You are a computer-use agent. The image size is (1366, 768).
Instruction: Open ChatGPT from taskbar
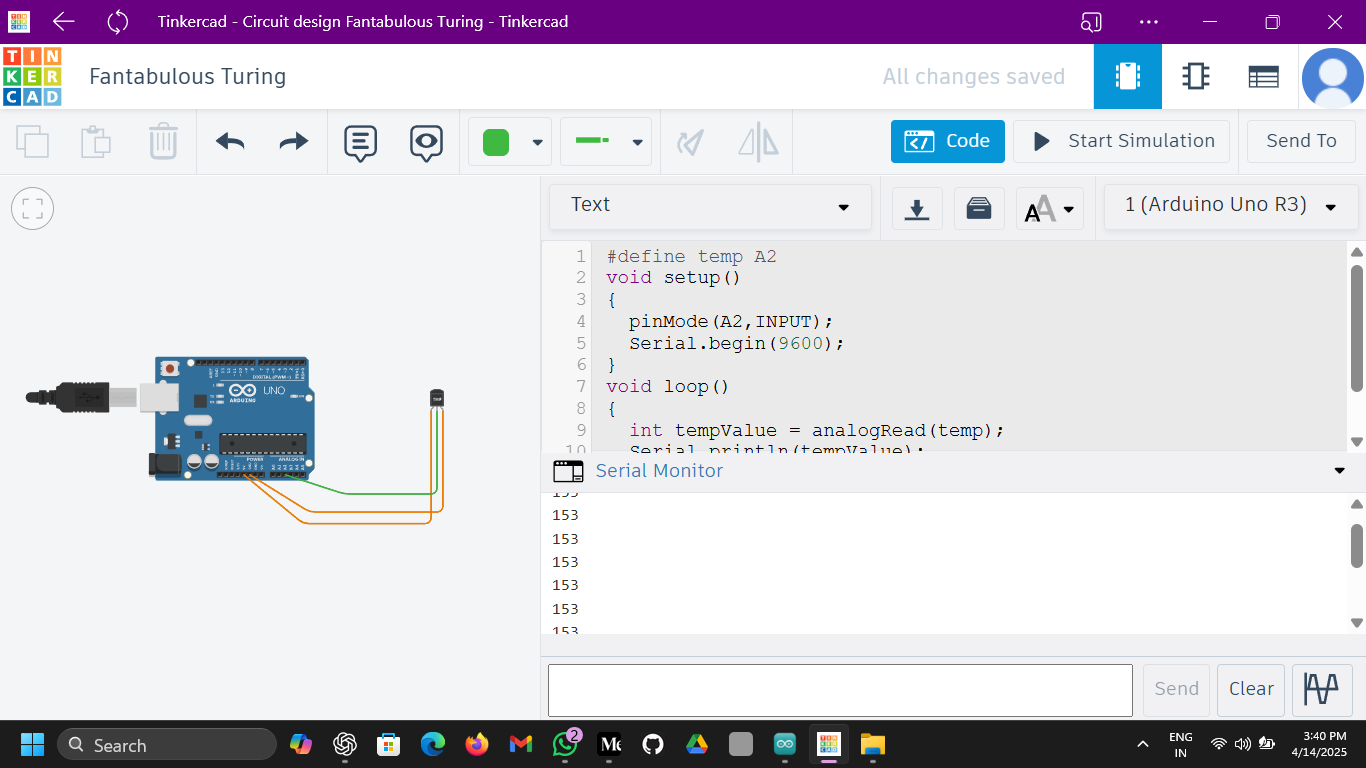[x=345, y=745]
